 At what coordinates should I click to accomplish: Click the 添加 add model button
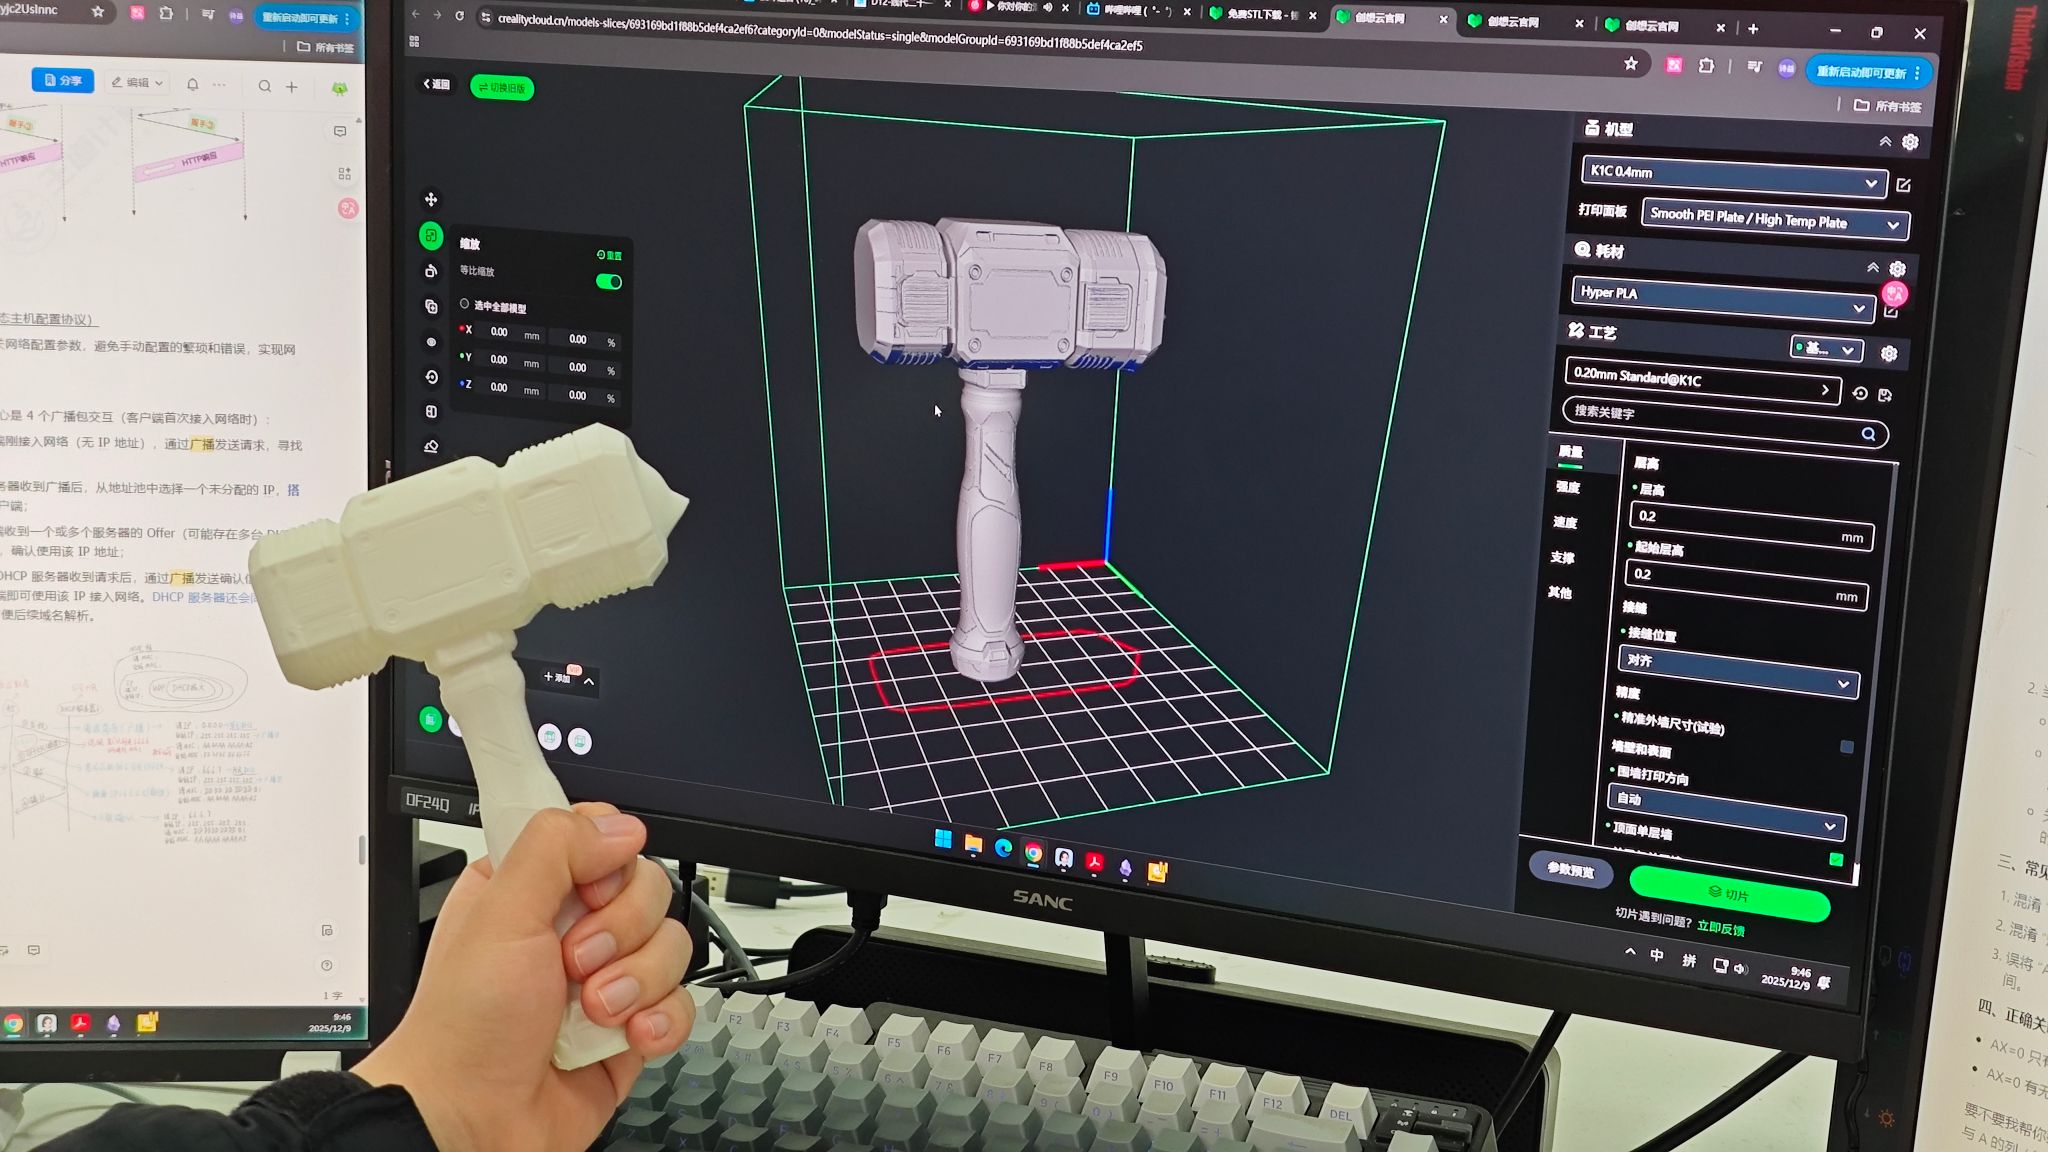(x=557, y=678)
